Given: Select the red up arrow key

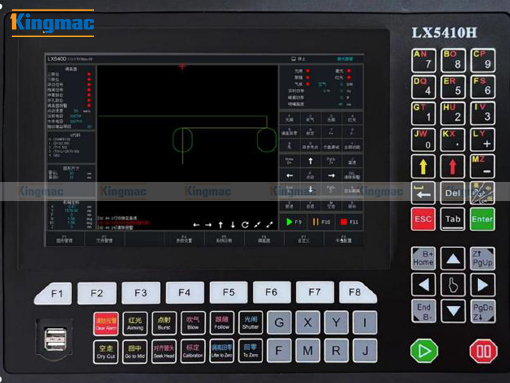Looking at the screenshot, I should click(453, 166).
